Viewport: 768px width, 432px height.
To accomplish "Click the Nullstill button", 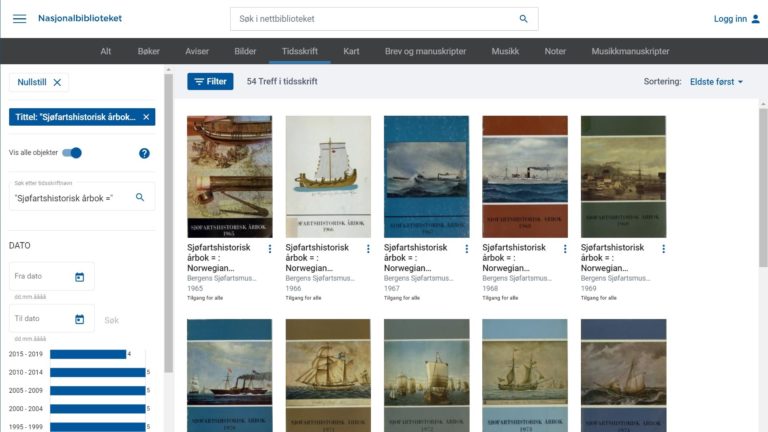I will 39,82.
